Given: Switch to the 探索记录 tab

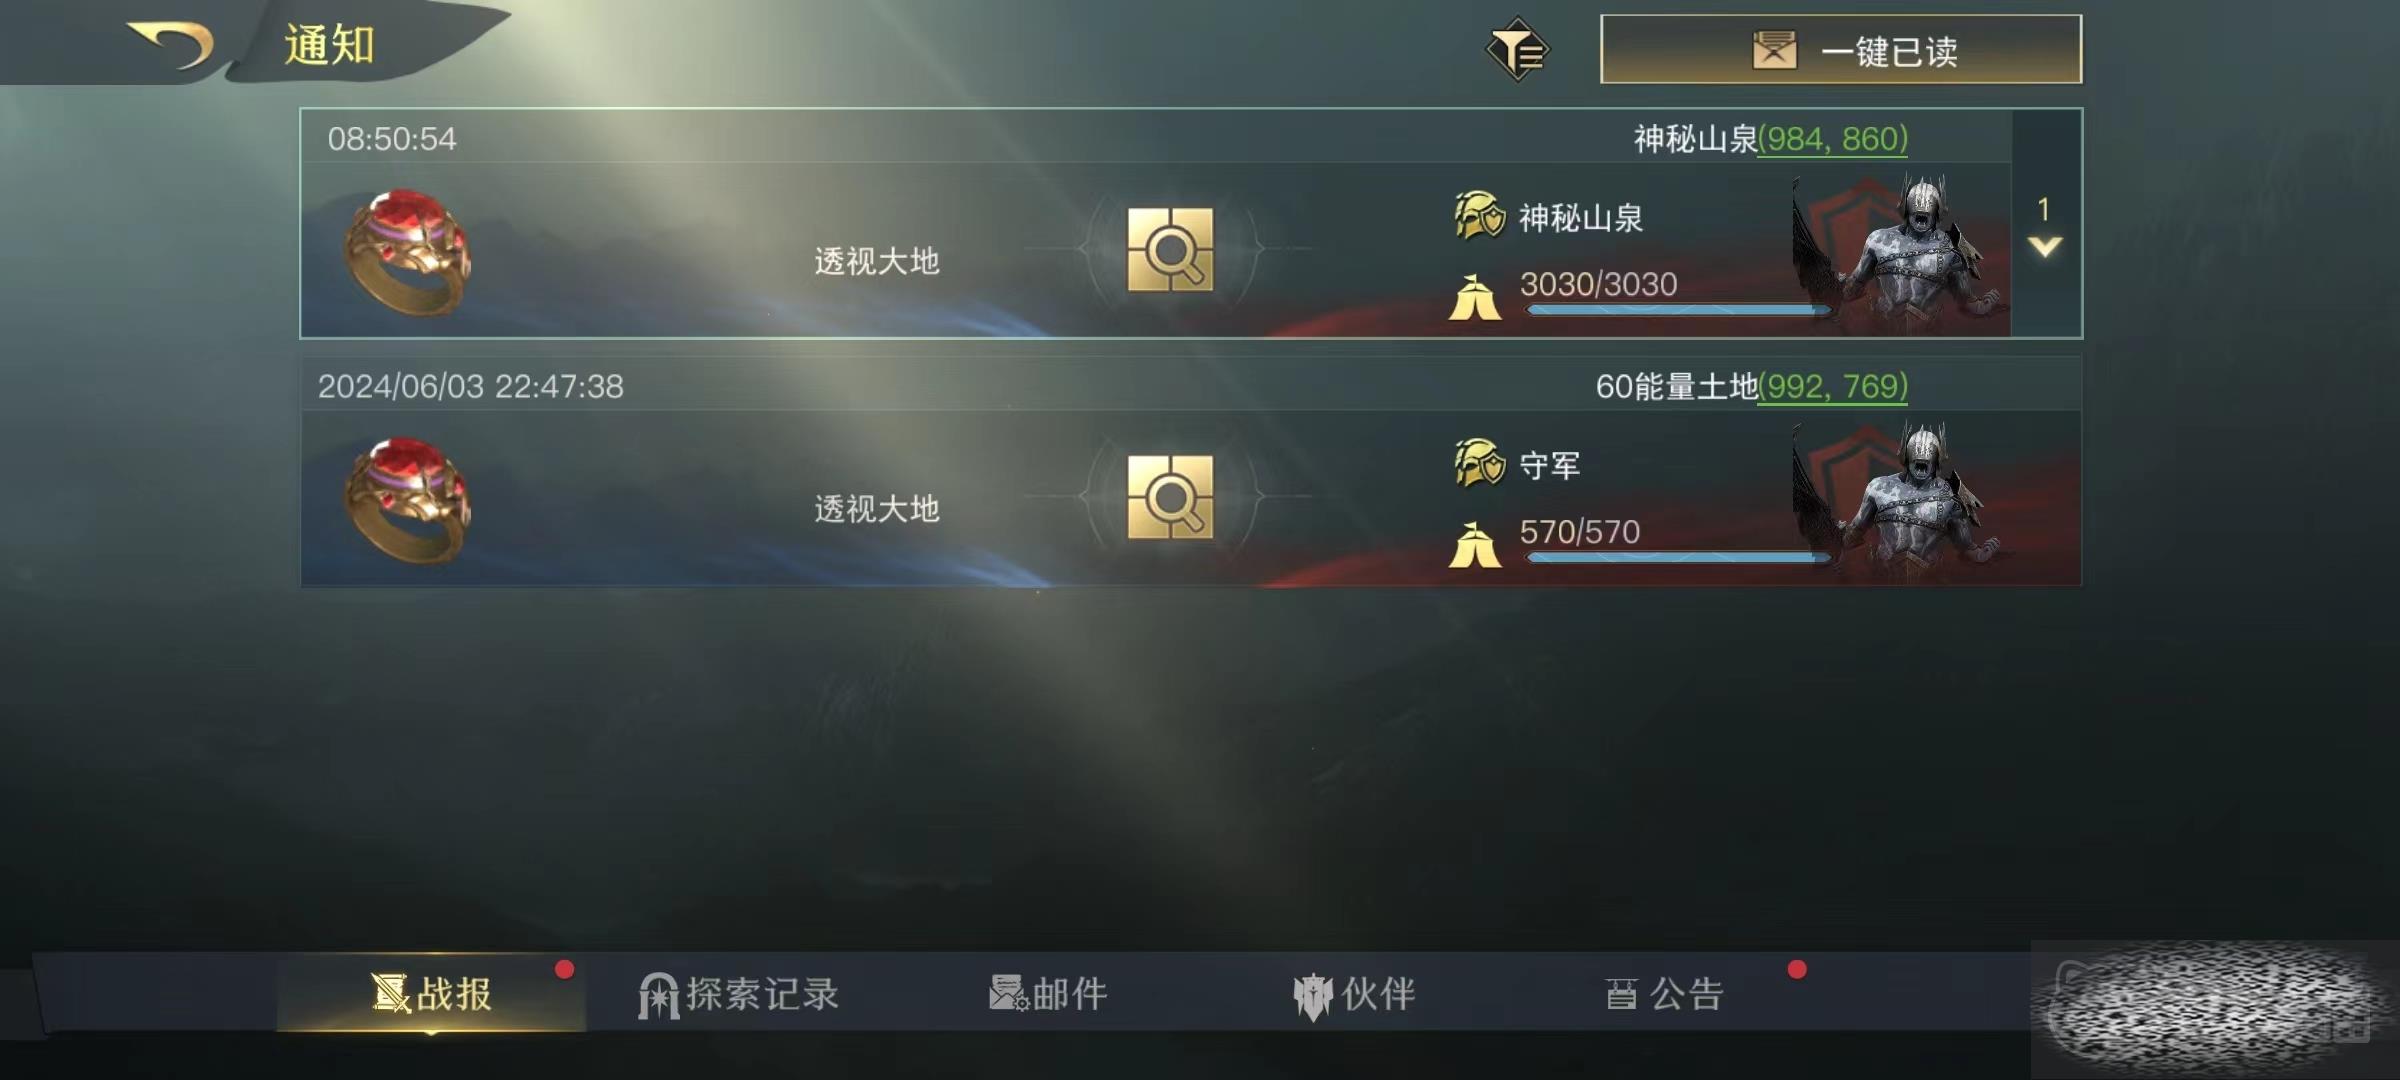Looking at the screenshot, I should pos(739,994).
